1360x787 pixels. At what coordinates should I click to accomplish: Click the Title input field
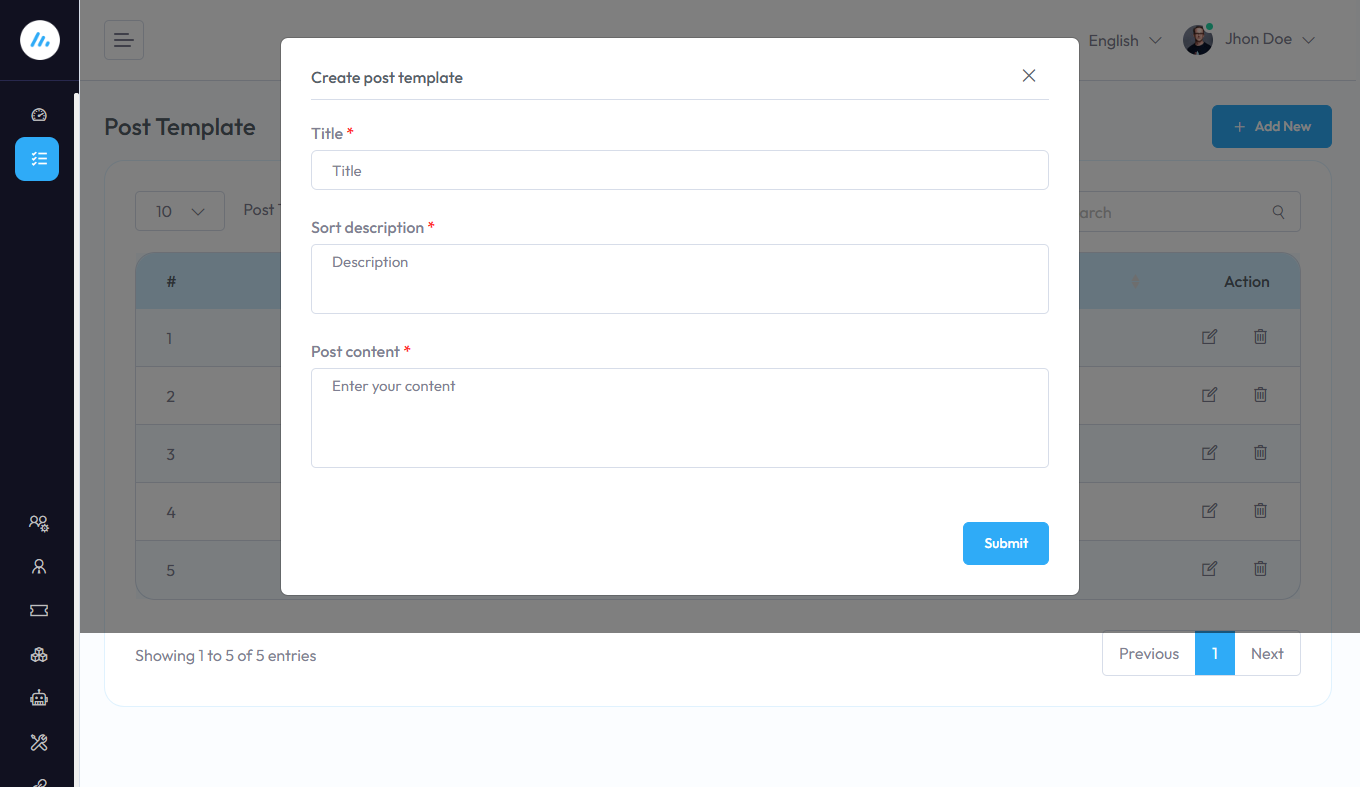pos(679,170)
